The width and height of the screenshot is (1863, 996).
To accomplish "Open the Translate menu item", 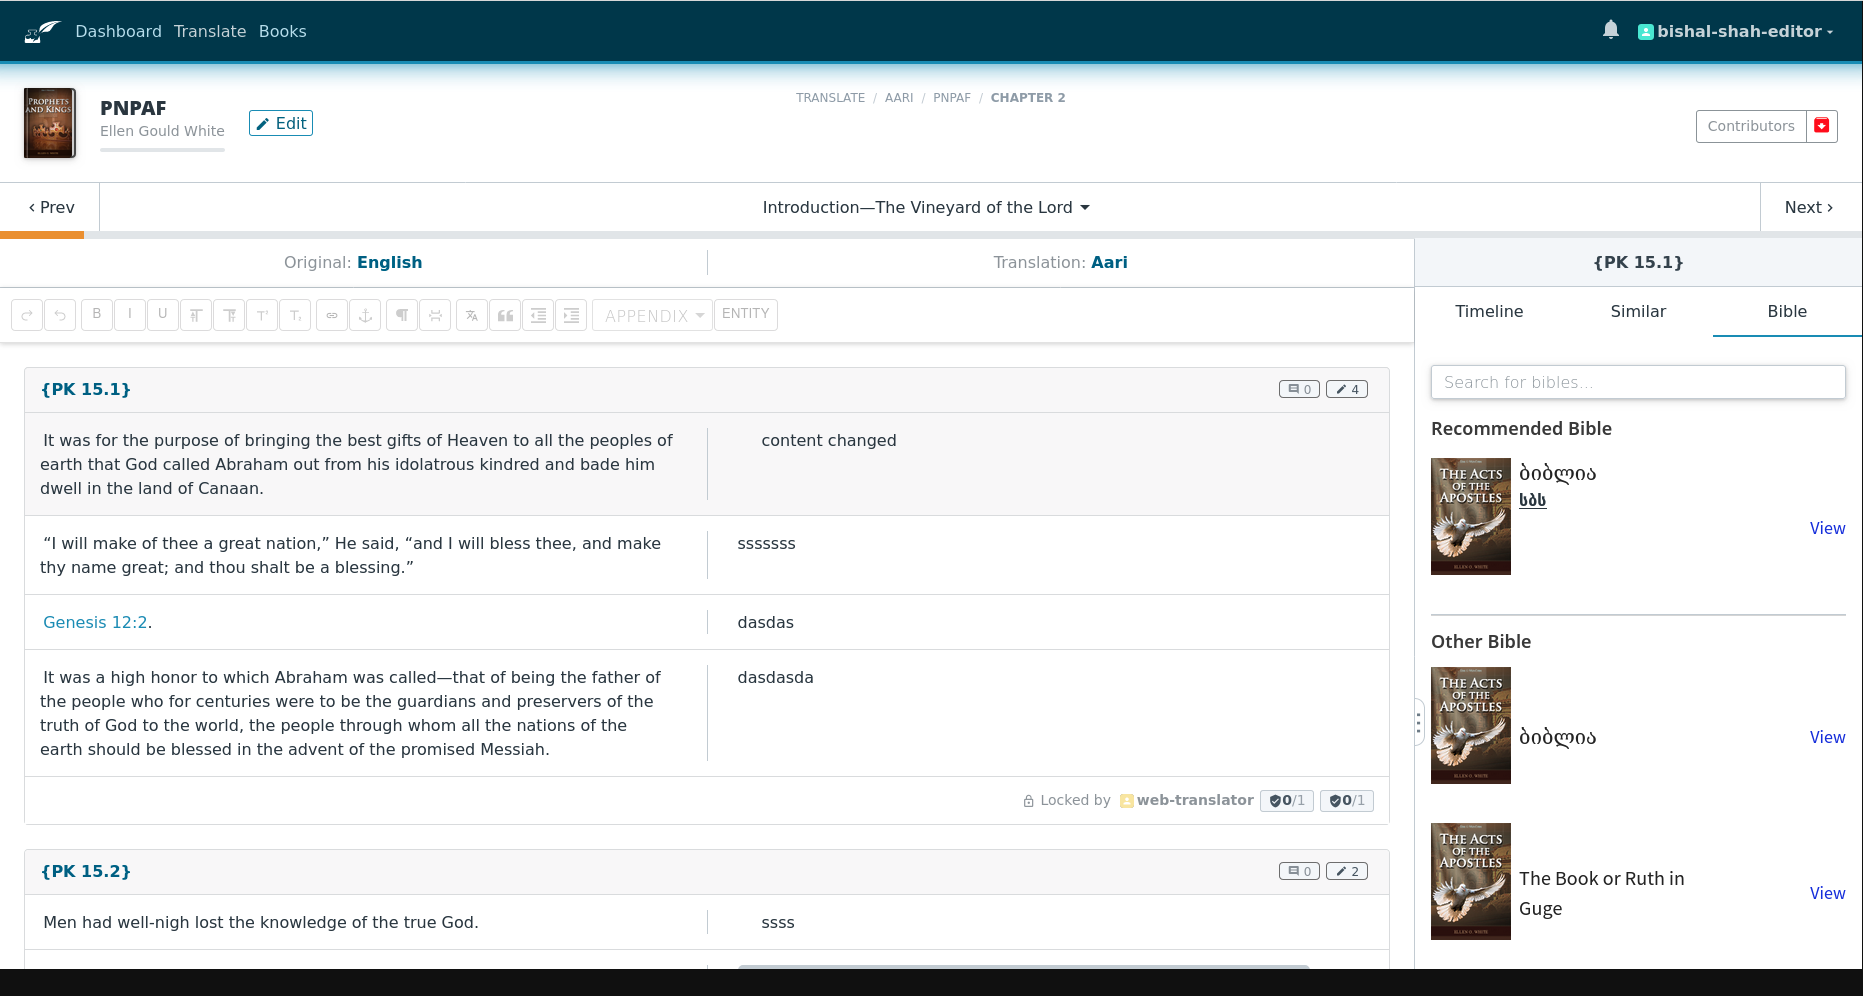I will pyautogui.click(x=210, y=31).
